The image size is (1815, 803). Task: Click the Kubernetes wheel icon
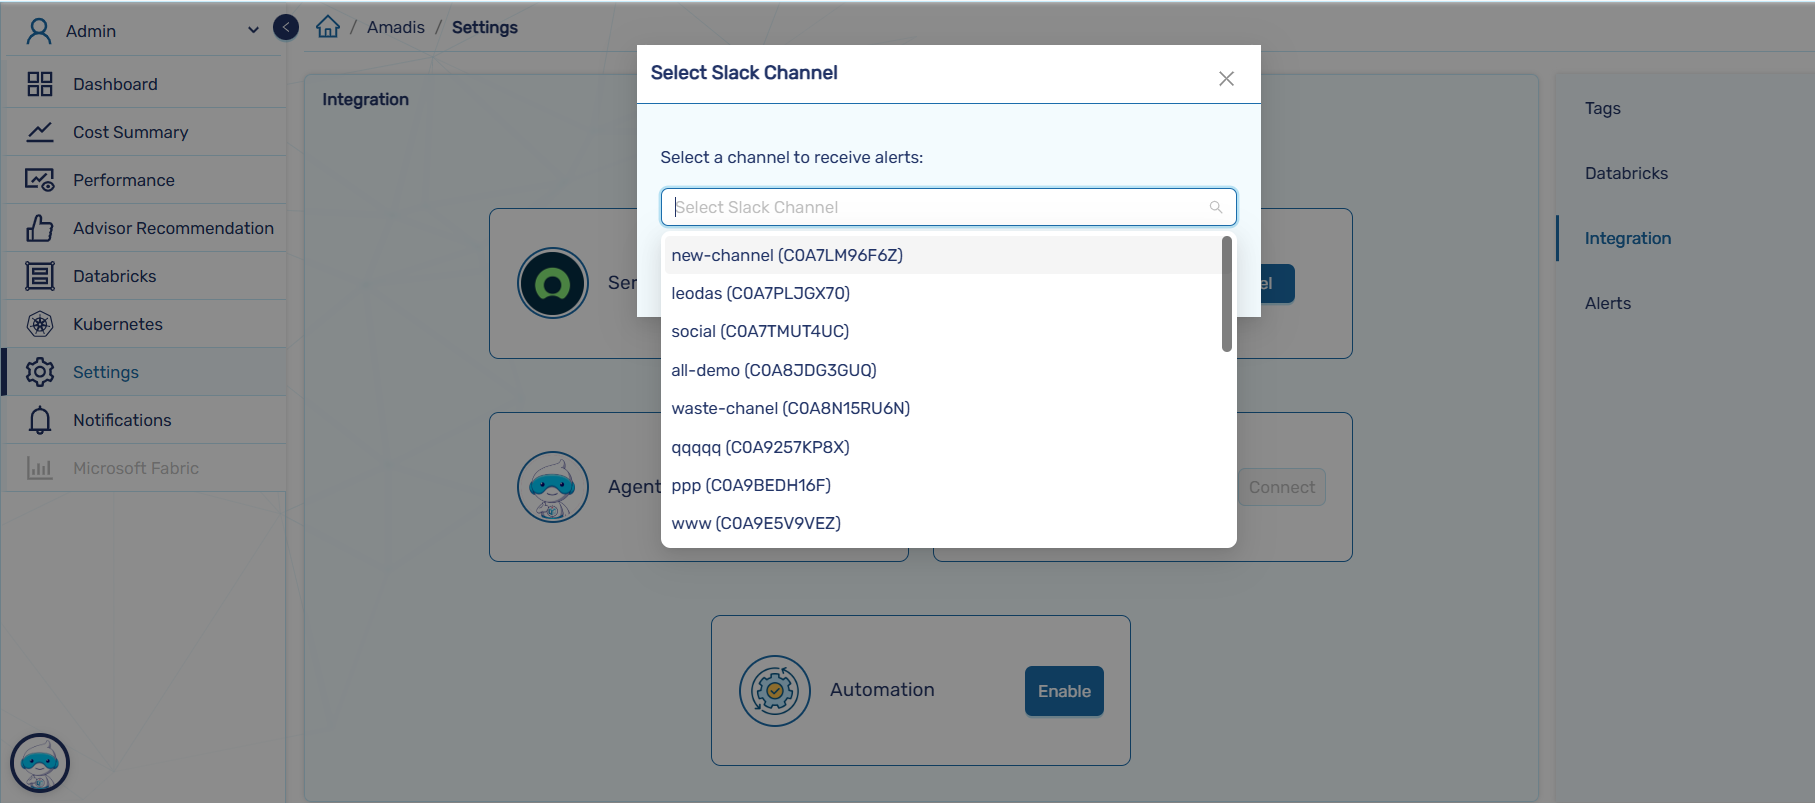coord(40,324)
